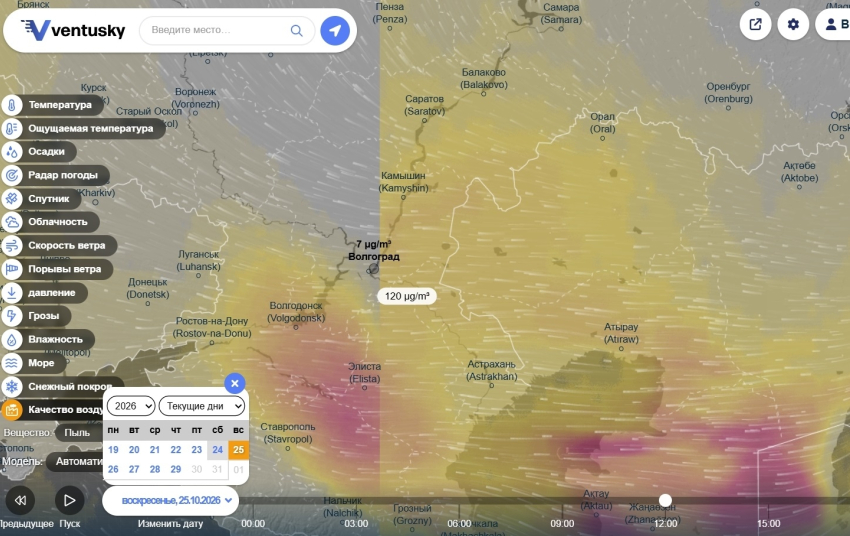Select the Снежный покров snowflake icon
This screenshot has height=536, width=850.
[x=11, y=387]
